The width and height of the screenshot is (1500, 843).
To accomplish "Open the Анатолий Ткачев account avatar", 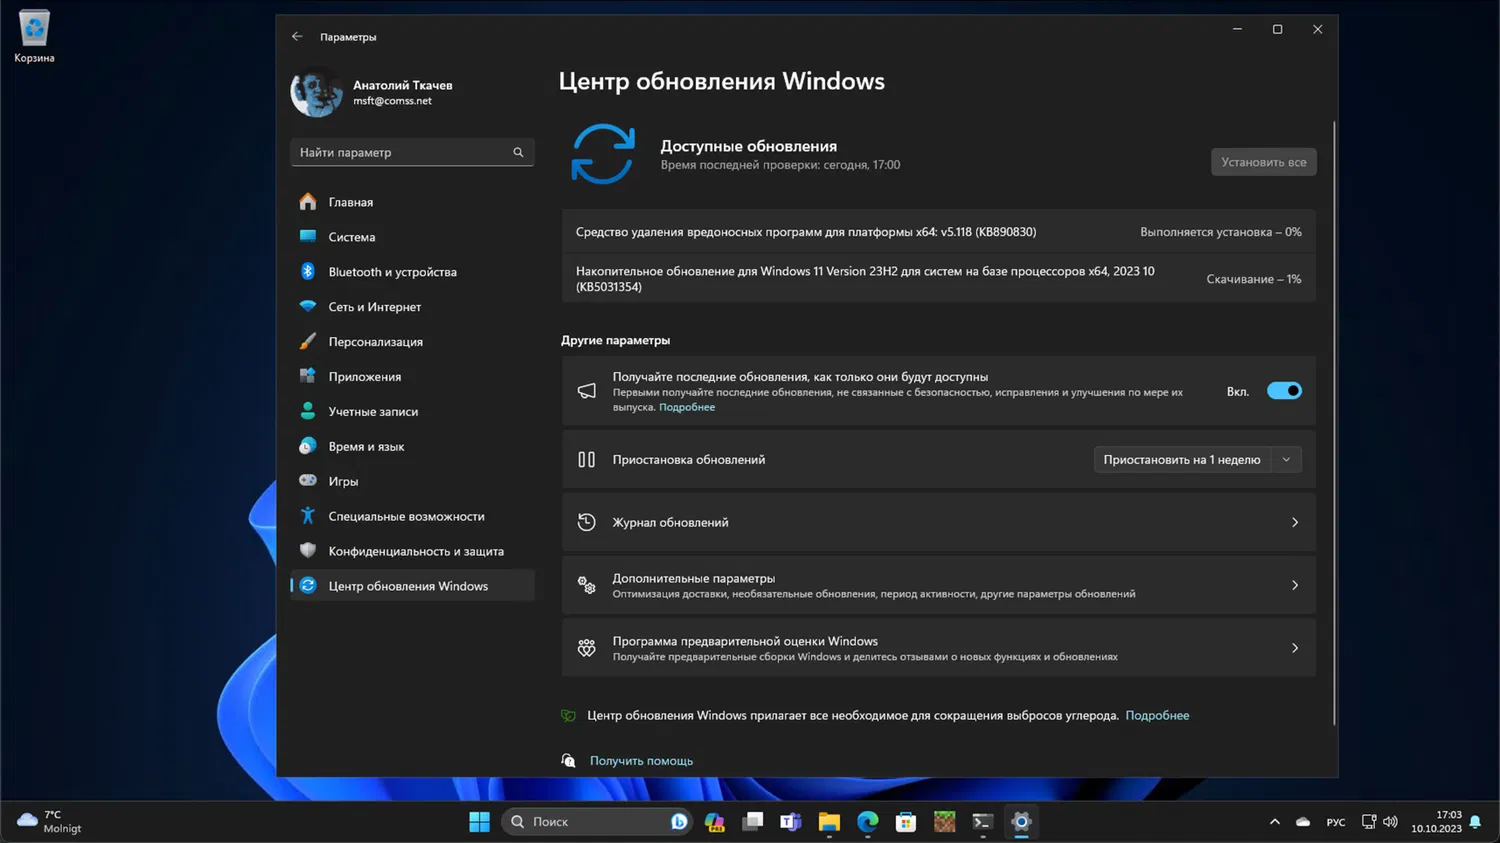I will pos(316,92).
